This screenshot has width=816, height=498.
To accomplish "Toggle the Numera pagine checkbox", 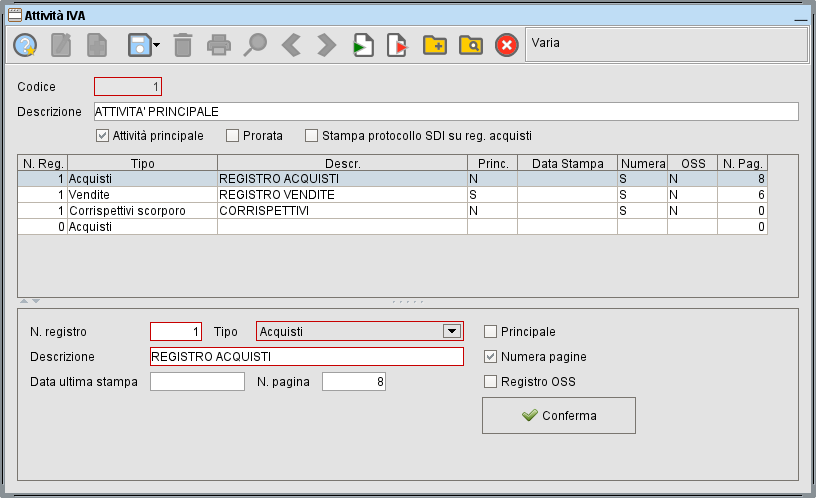I will pos(490,356).
